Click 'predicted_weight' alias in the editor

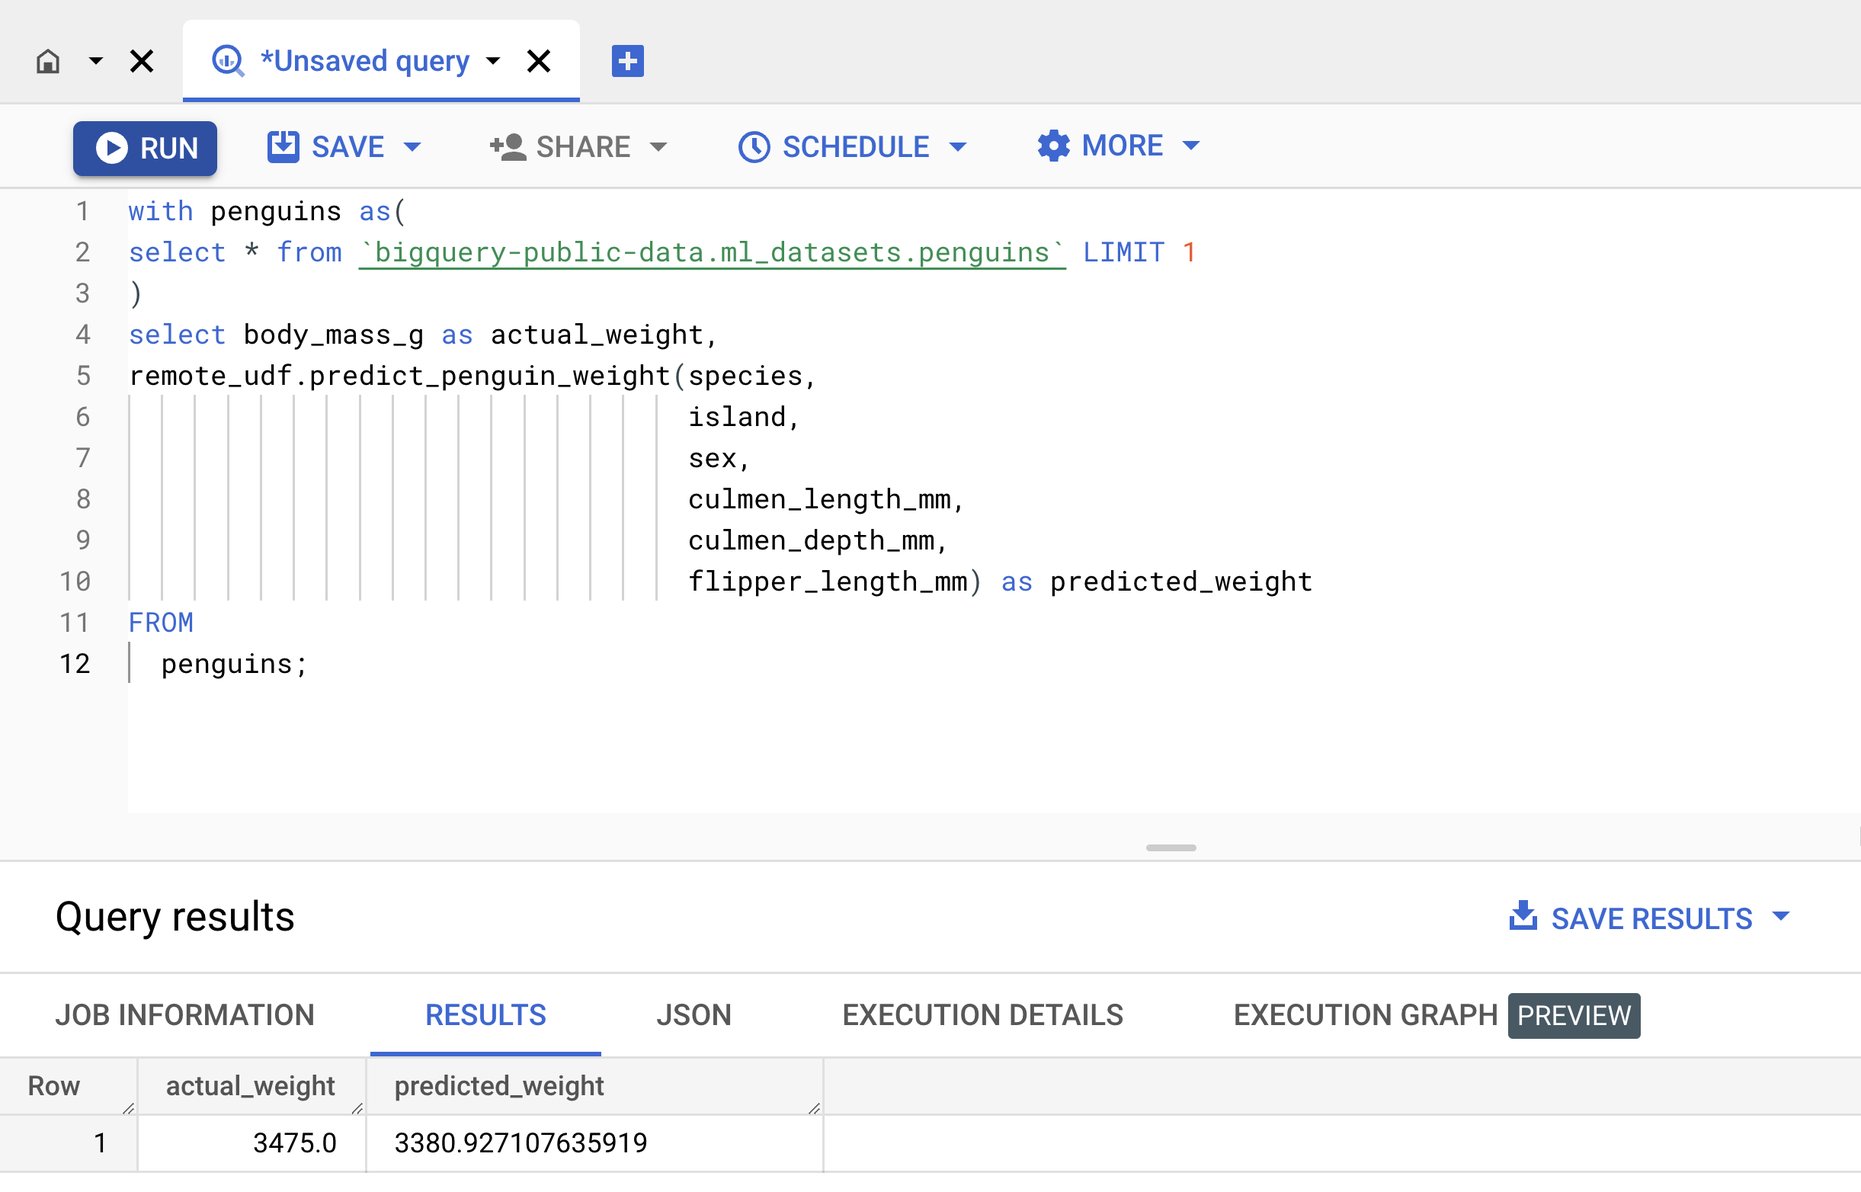[x=1181, y=581]
